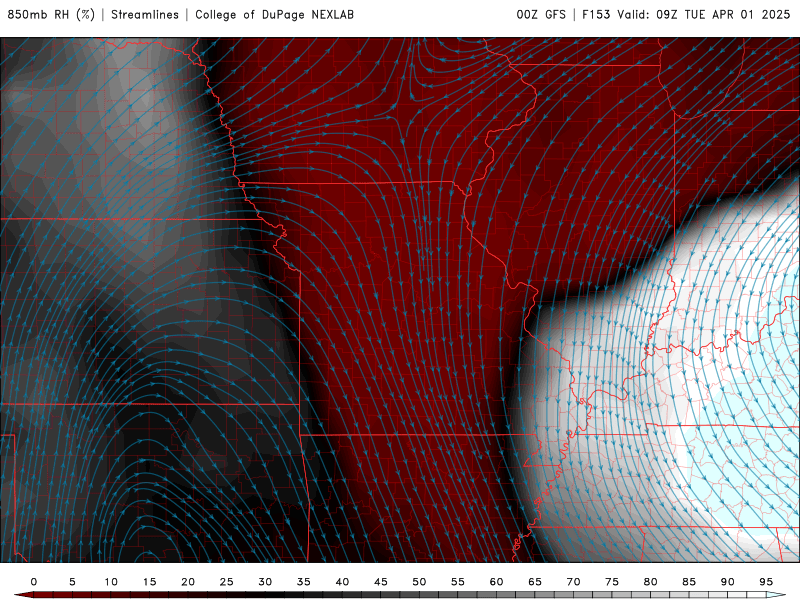
Task: Select the "50" humidity scale label
Action: click(419, 582)
